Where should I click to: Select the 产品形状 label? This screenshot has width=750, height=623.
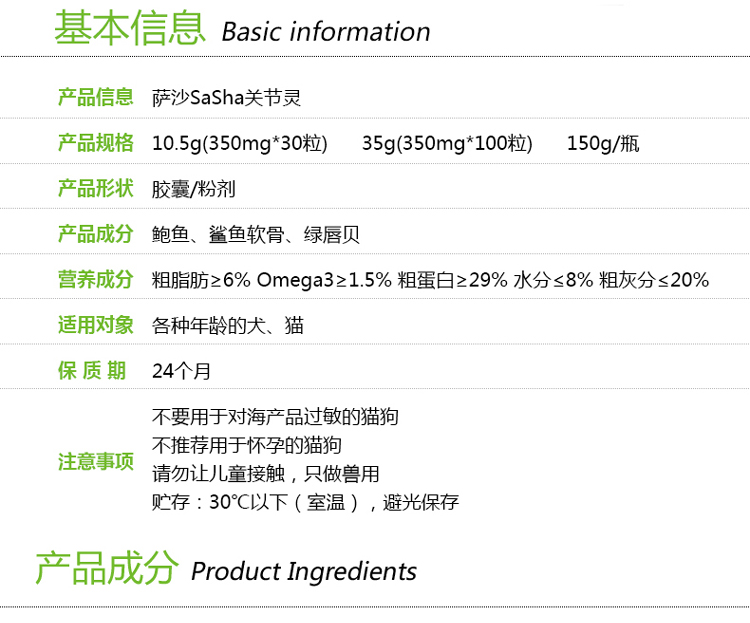pyautogui.click(x=96, y=188)
